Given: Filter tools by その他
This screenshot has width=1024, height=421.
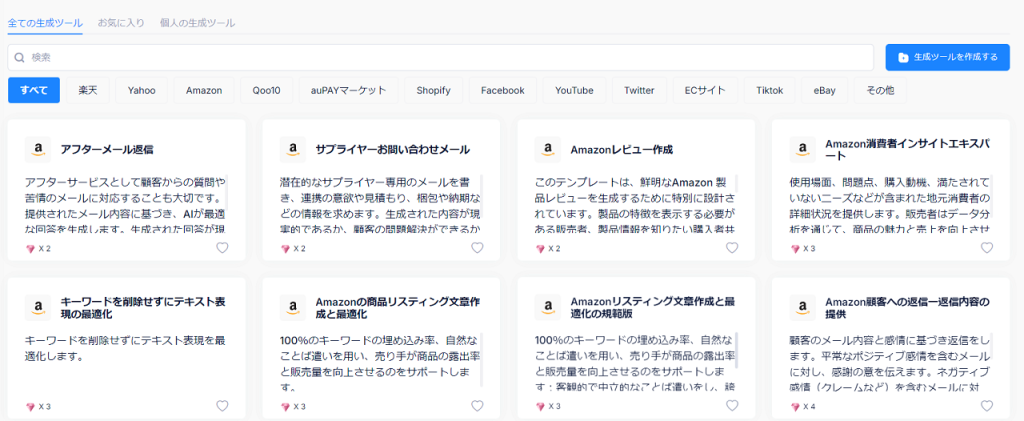Looking at the screenshot, I should click(880, 90).
